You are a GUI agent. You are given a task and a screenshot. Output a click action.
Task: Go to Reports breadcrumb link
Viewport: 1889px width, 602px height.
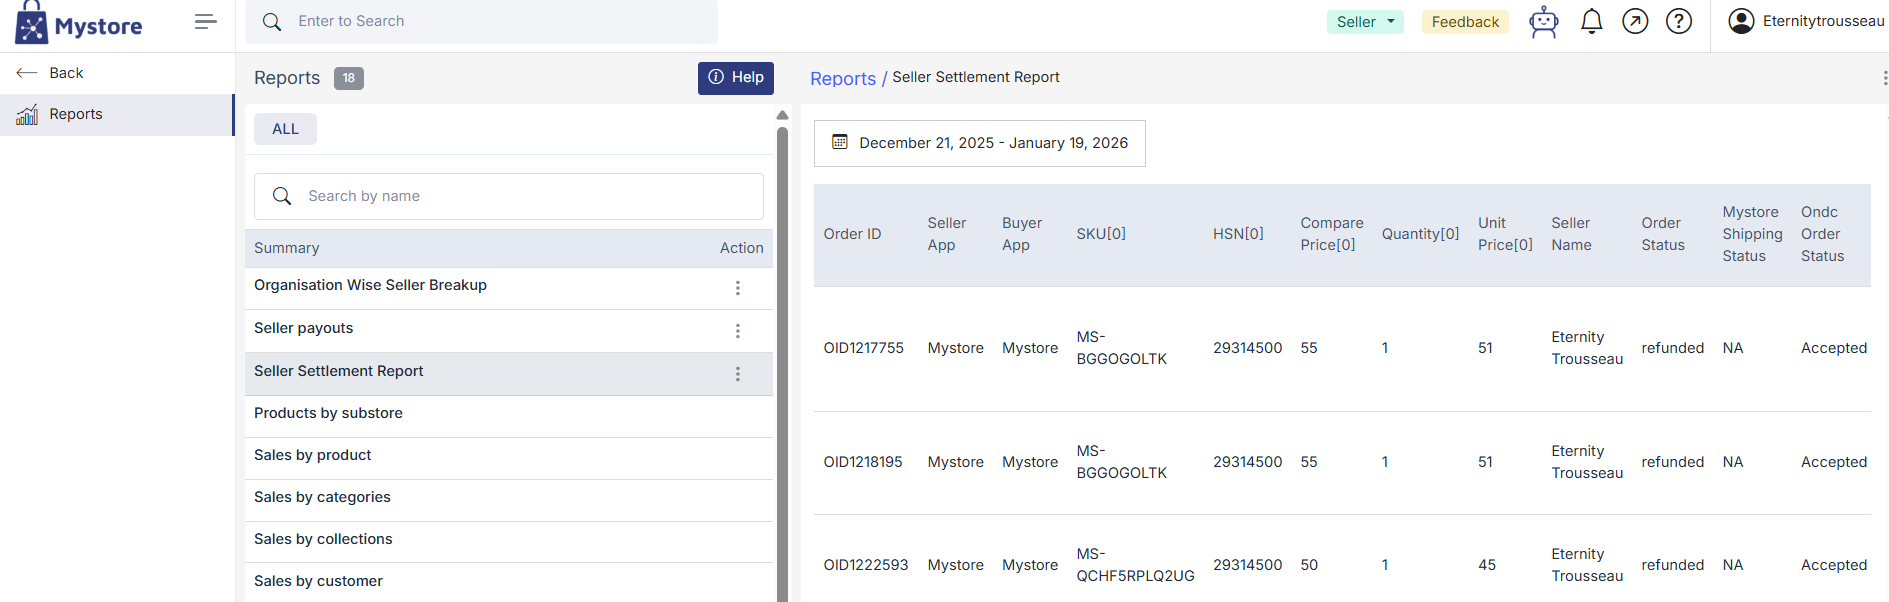point(842,79)
